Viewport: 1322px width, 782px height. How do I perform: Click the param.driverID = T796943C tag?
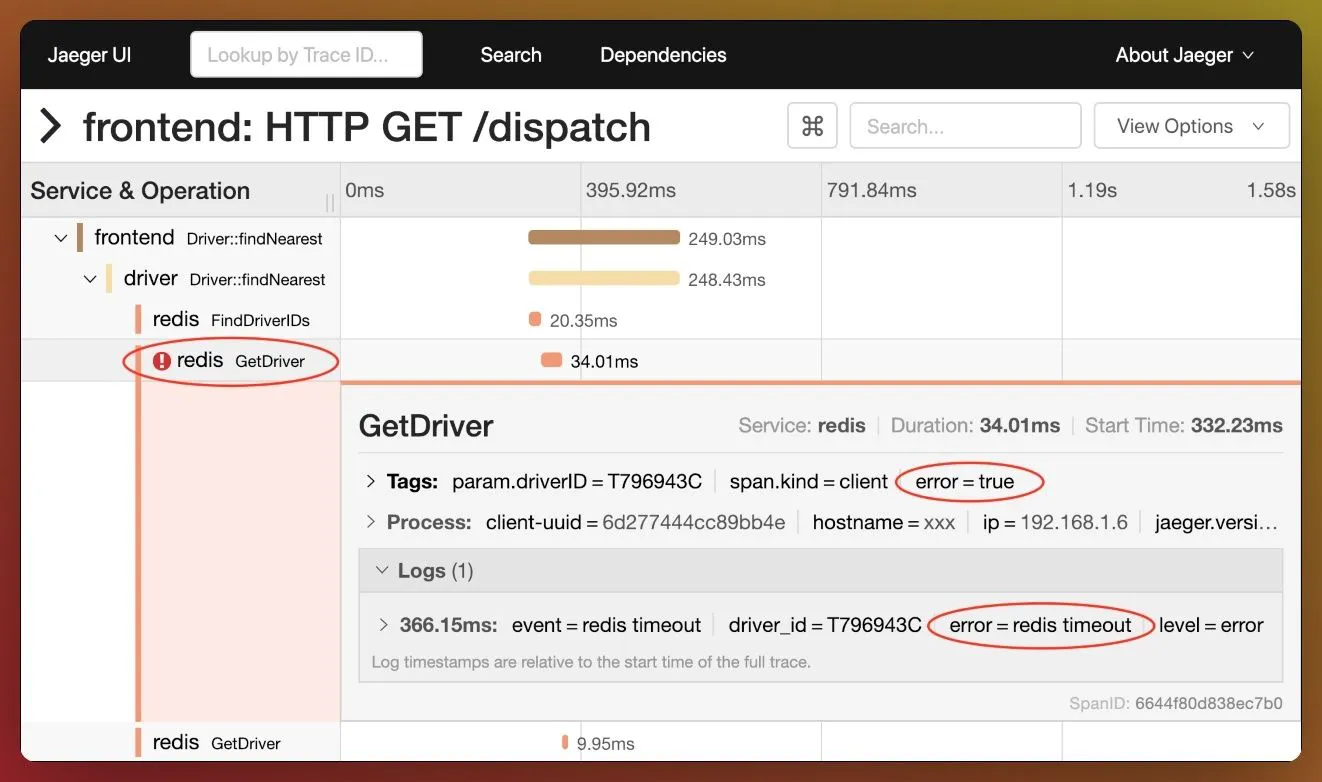point(577,481)
